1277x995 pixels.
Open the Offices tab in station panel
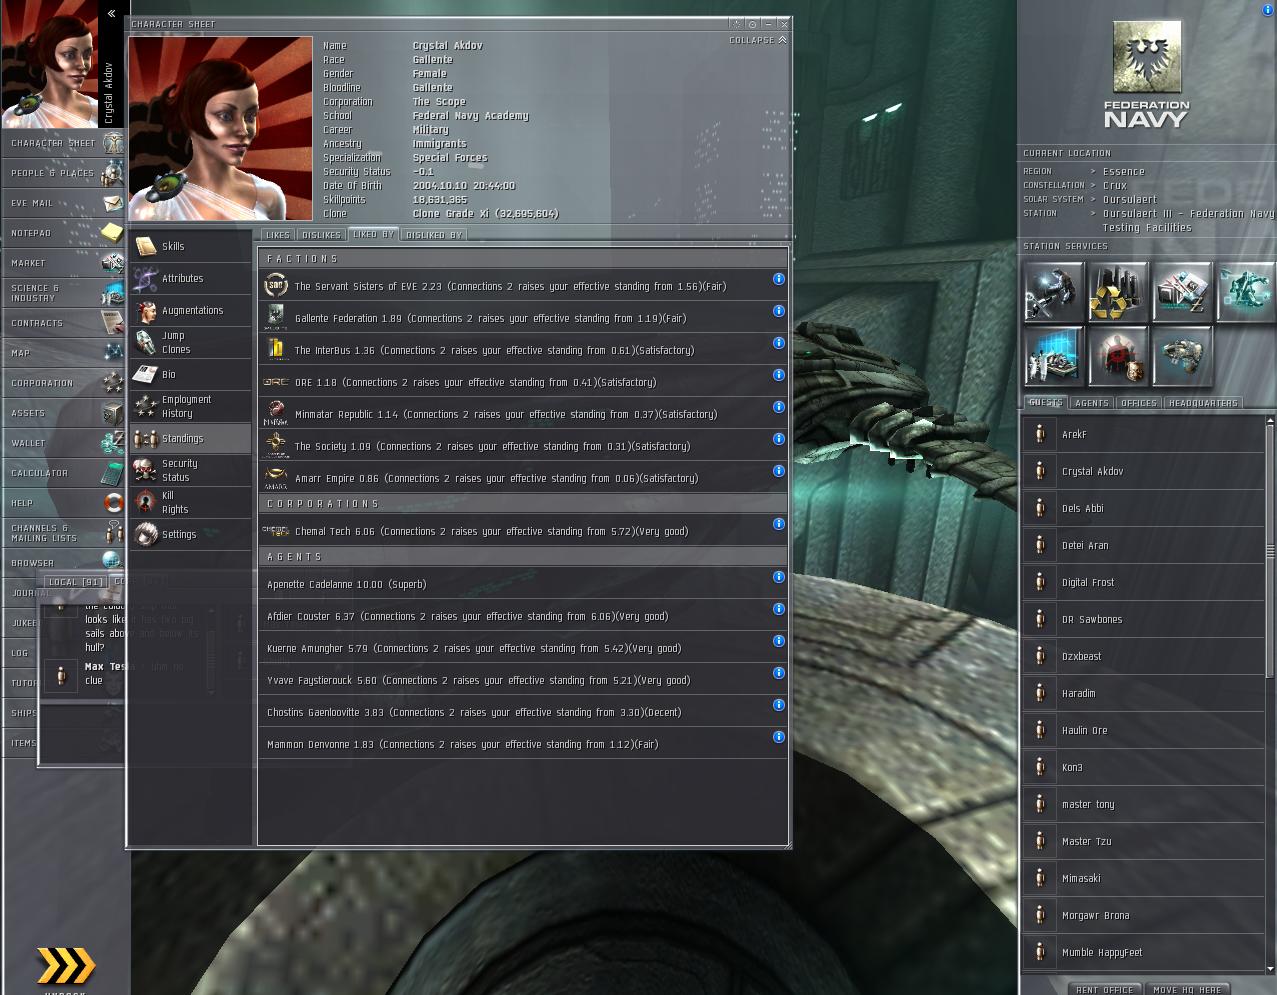pyautogui.click(x=1138, y=403)
